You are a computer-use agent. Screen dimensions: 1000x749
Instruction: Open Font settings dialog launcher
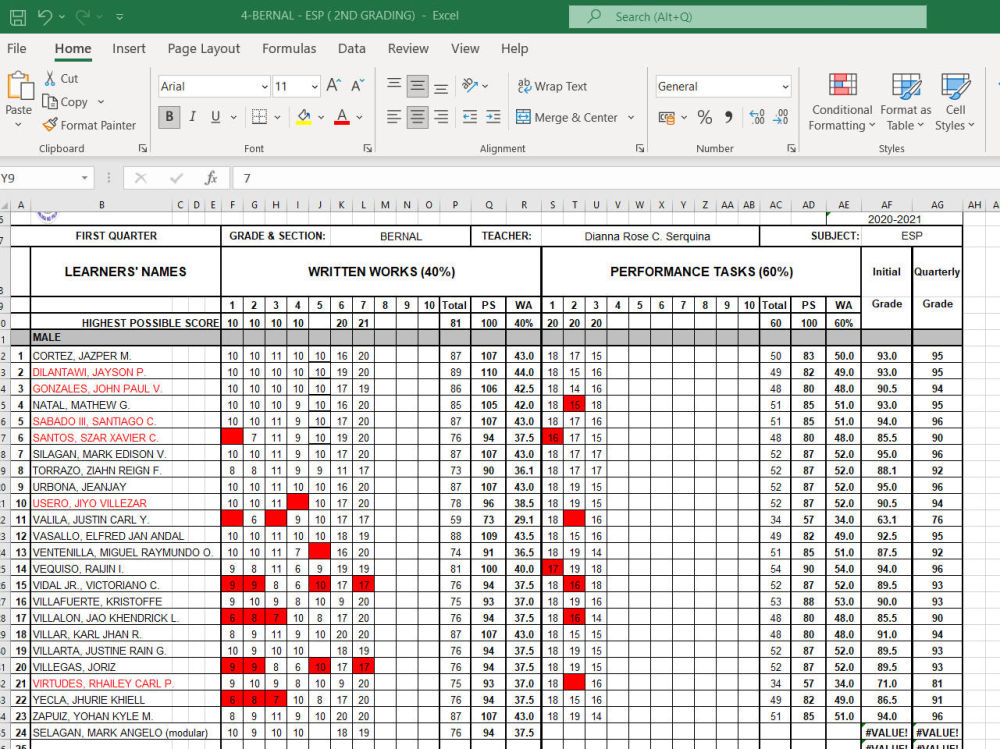(x=368, y=148)
